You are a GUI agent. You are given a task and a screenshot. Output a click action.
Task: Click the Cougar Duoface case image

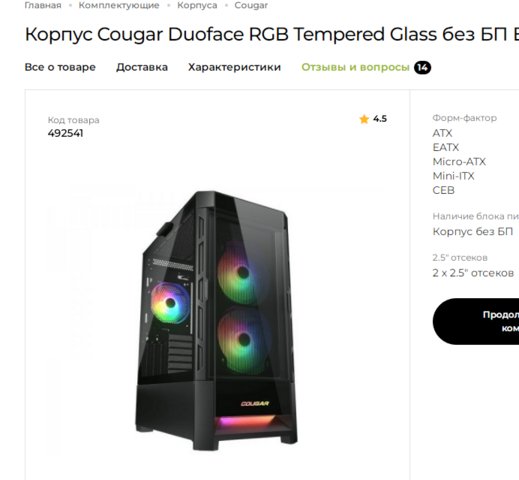[x=216, y=321]
